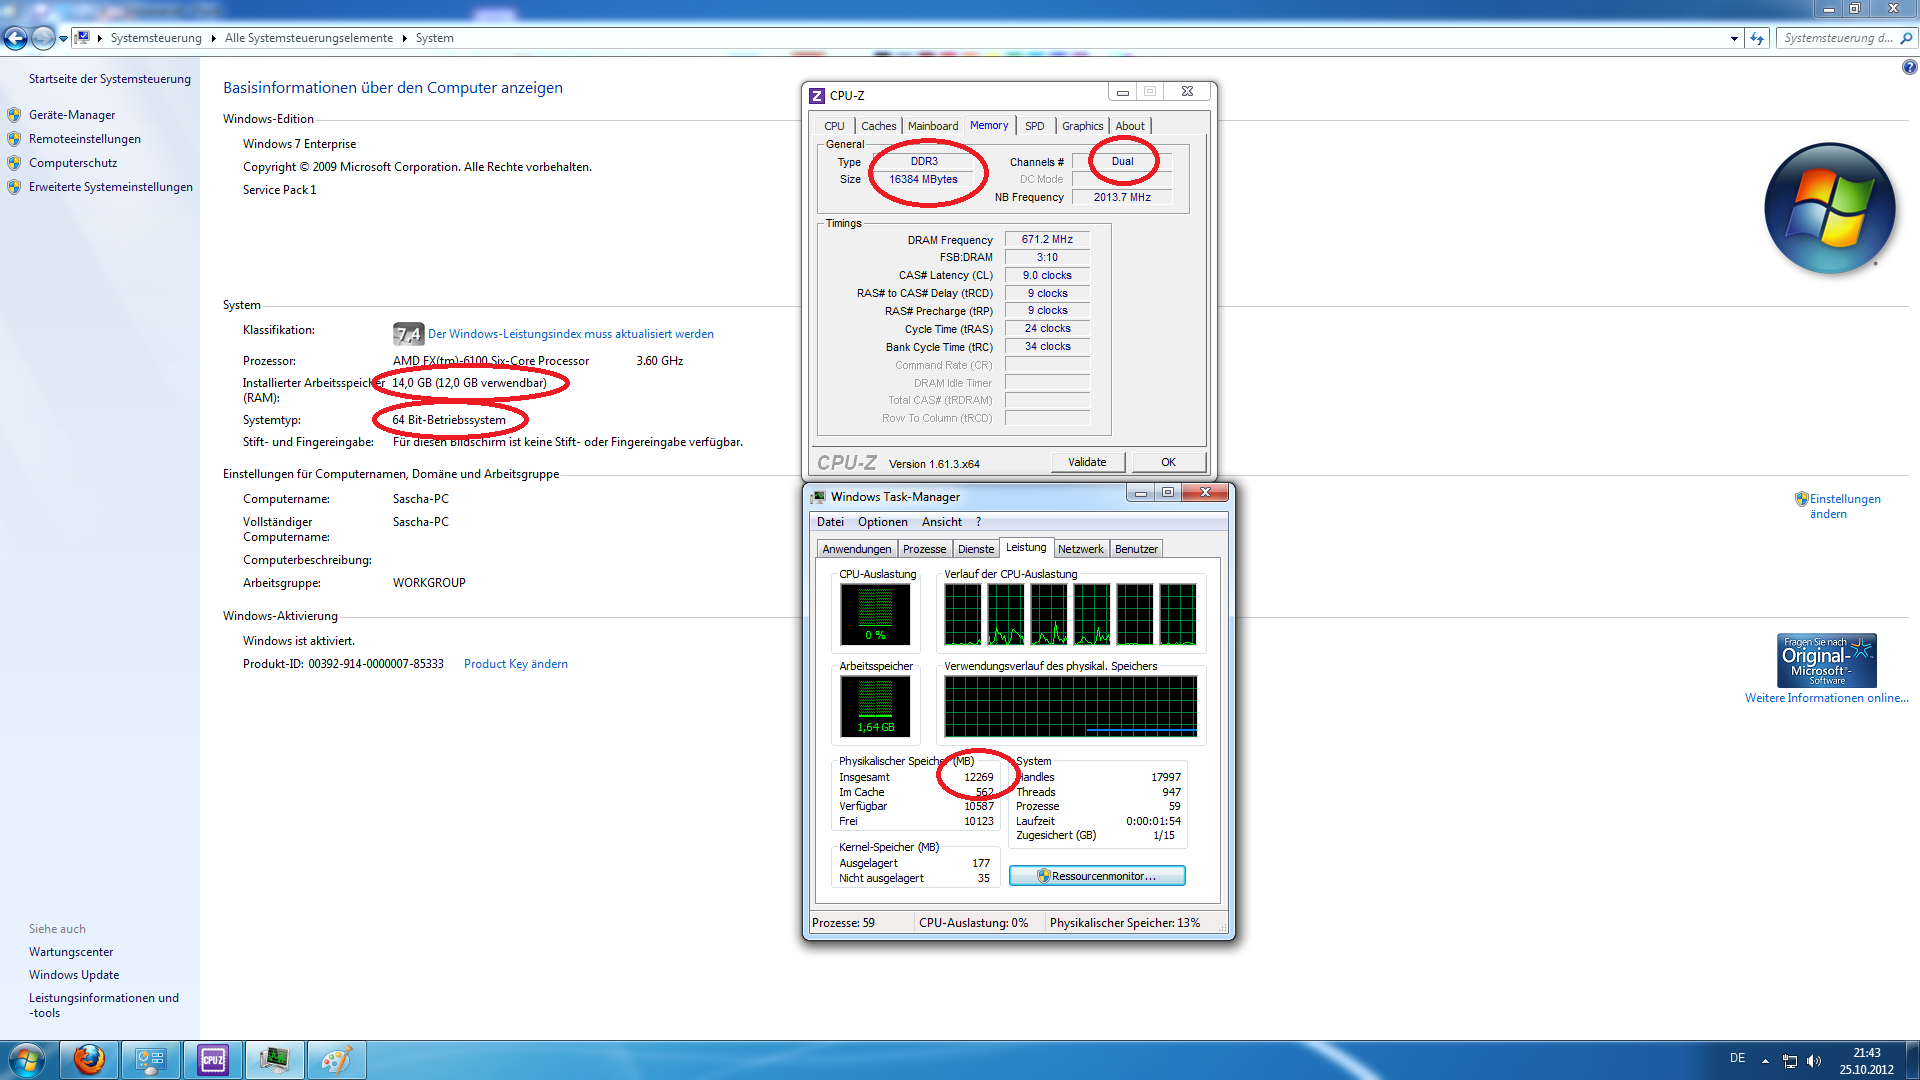The width and height of the screenshot is (1920, 1080).
Task: Click the Ressourcenmonitor button
Action: click(1097, 876)
